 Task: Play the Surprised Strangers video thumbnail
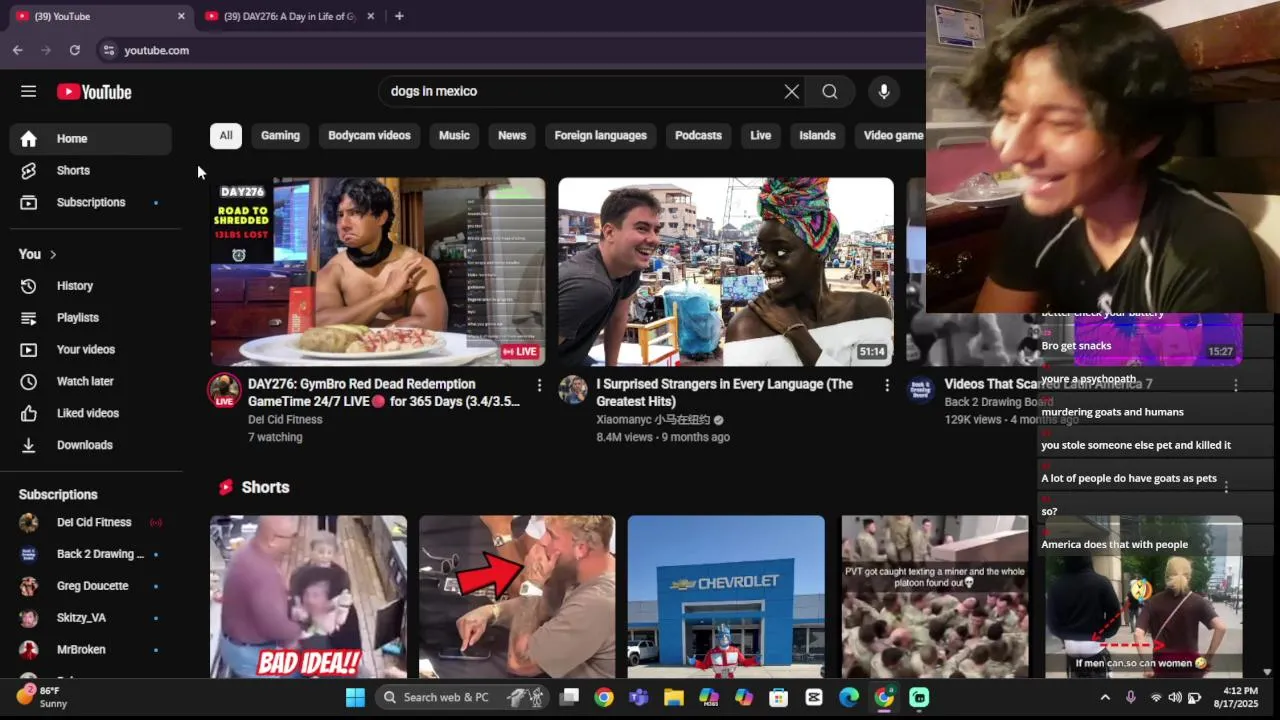[x=726, y=272]
